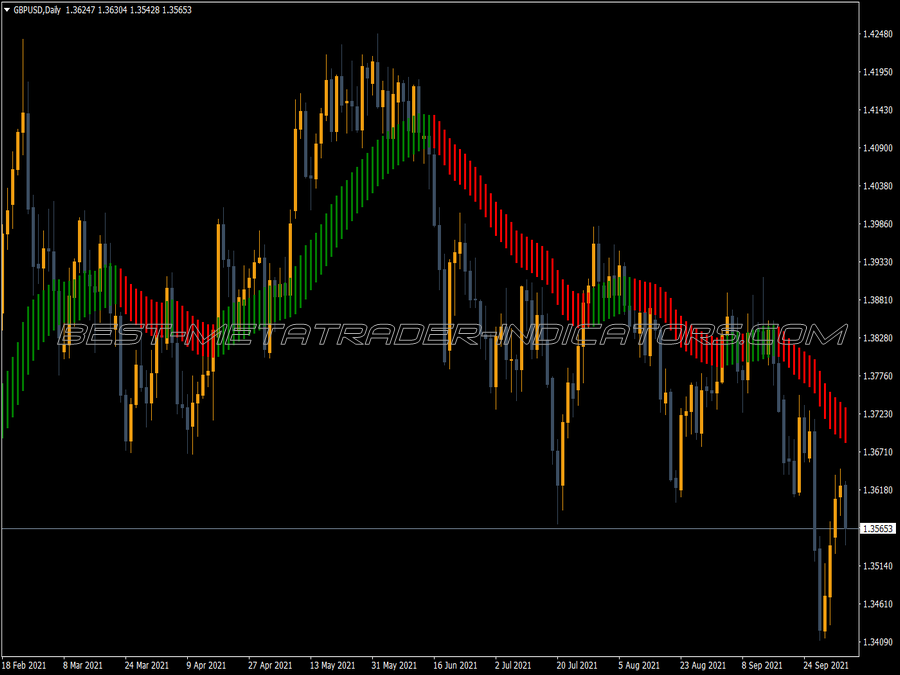Click price axis label 1.39860
Image resolution: width=900 pixels, height=675 pixels.
tap(878, 224)
